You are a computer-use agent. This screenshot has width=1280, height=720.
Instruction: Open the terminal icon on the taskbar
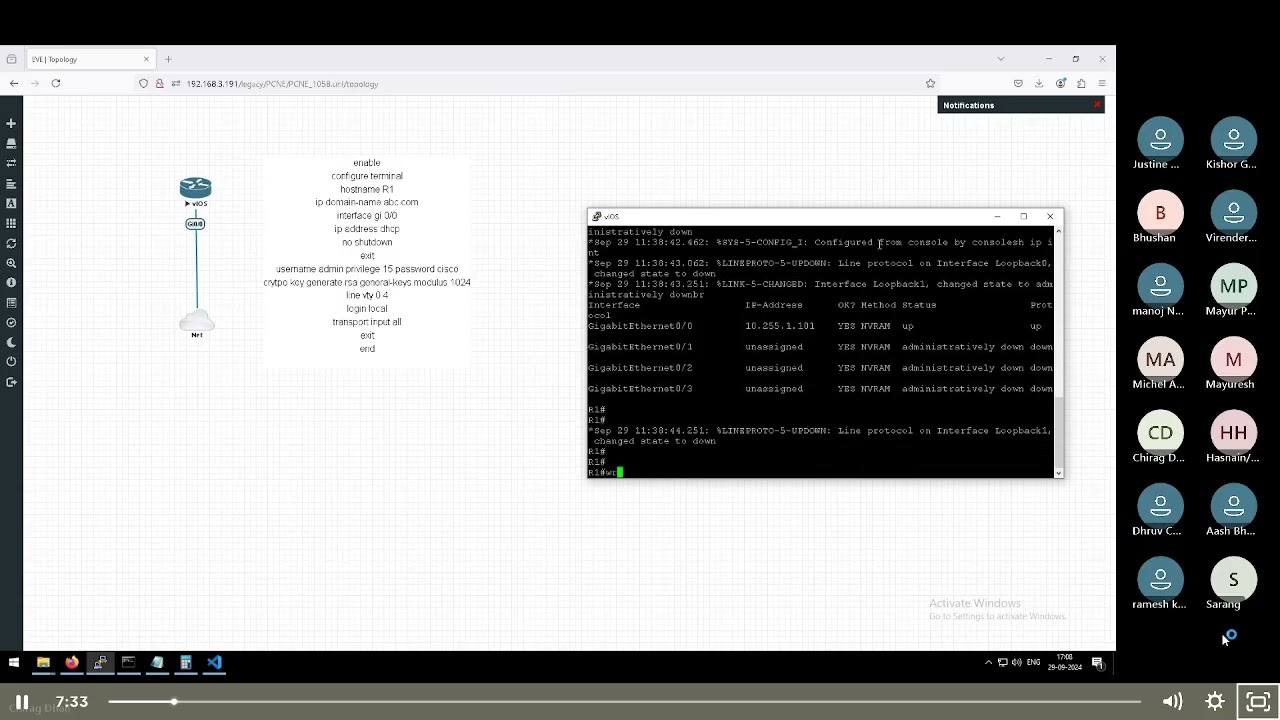(128, 662)
